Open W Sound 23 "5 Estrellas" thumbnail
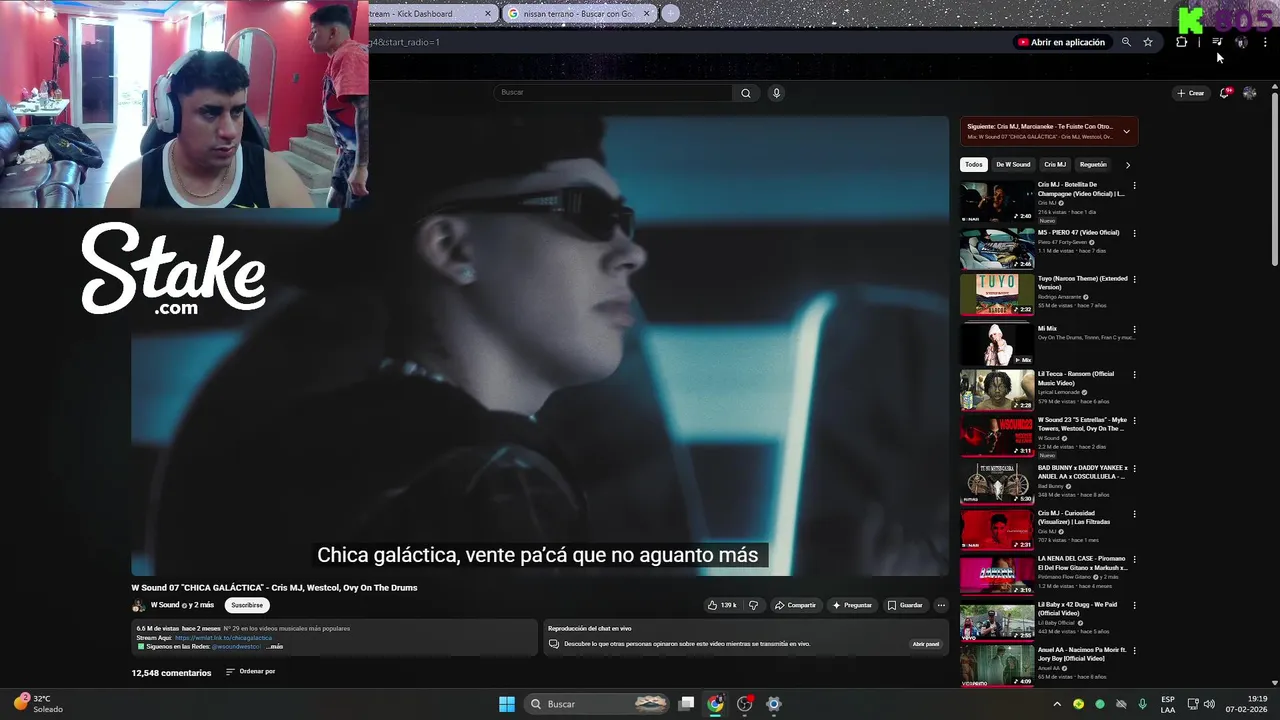 point(997,436)
